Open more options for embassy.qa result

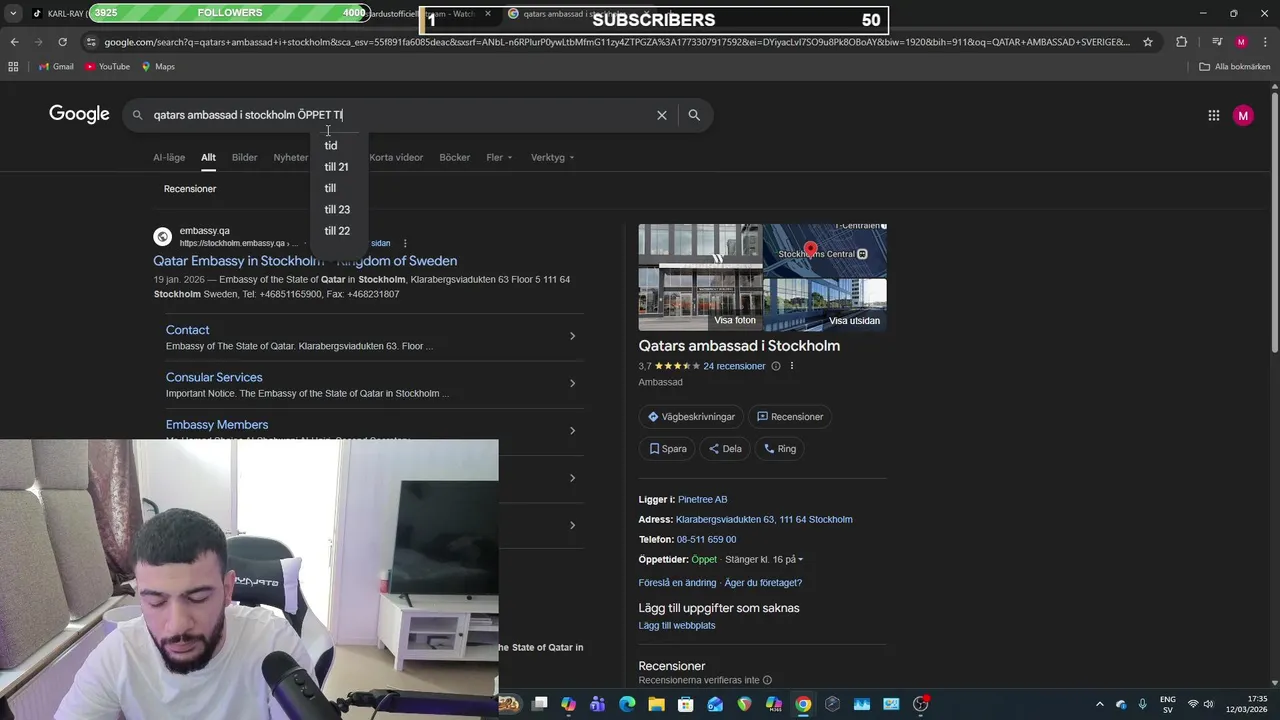pos(405,243)
